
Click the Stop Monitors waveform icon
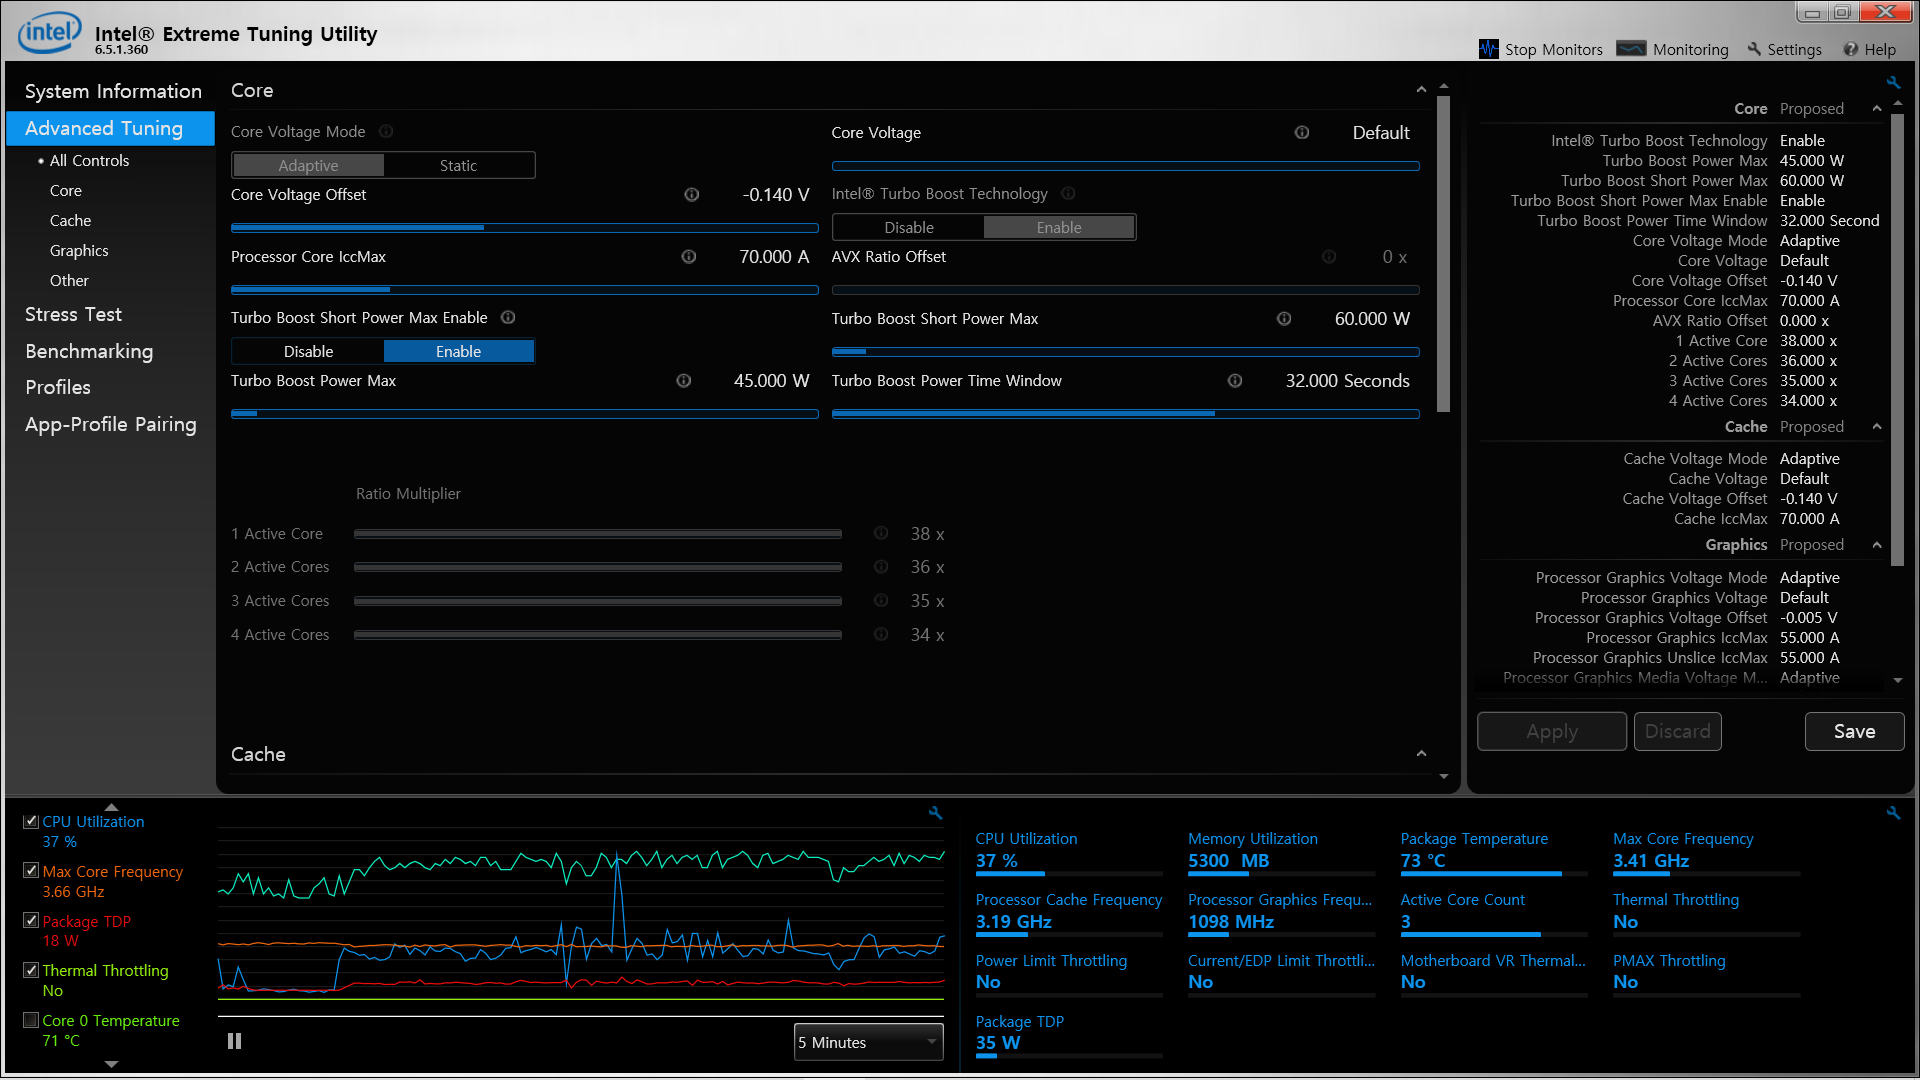click(x=1489, y=49)
